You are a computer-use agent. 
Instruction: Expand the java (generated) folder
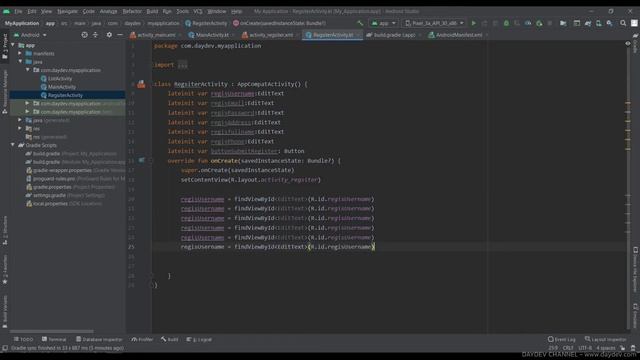(x=20, y=120)
